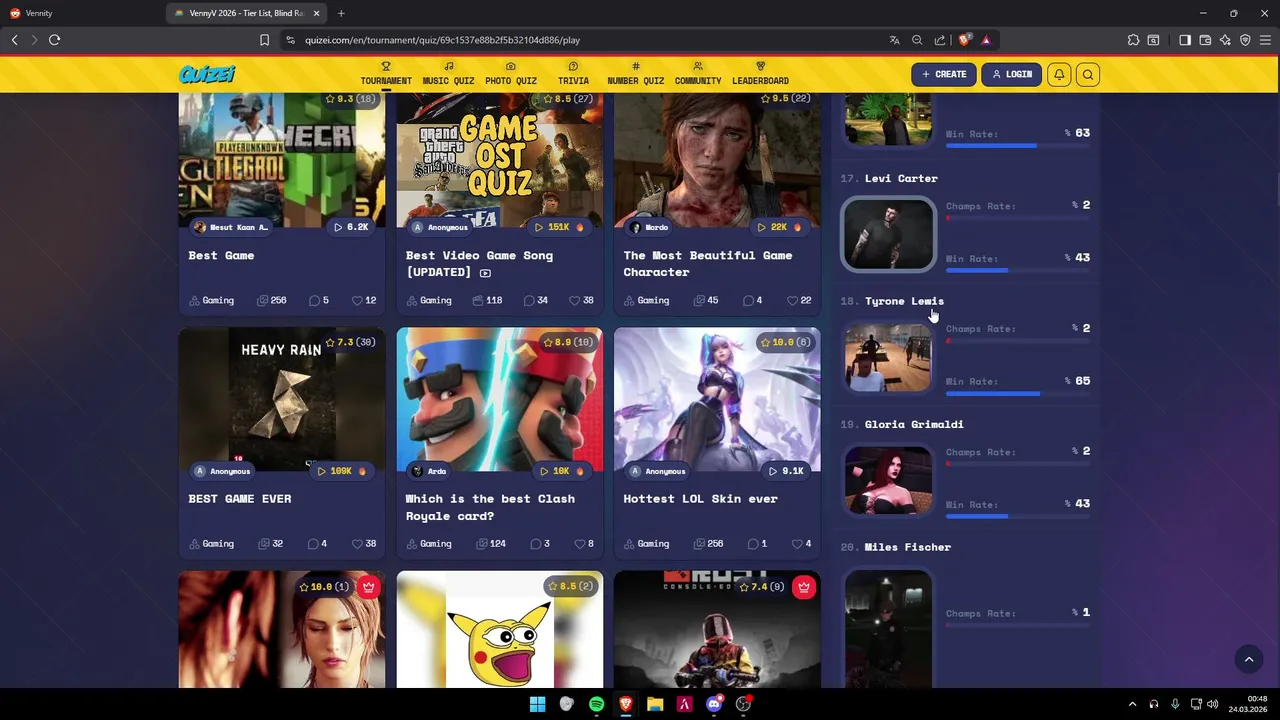The height and width of the screenshot is (720, 1280).
Task: Click the Create button
Action: pyautogui.click(x=944, y=74)
